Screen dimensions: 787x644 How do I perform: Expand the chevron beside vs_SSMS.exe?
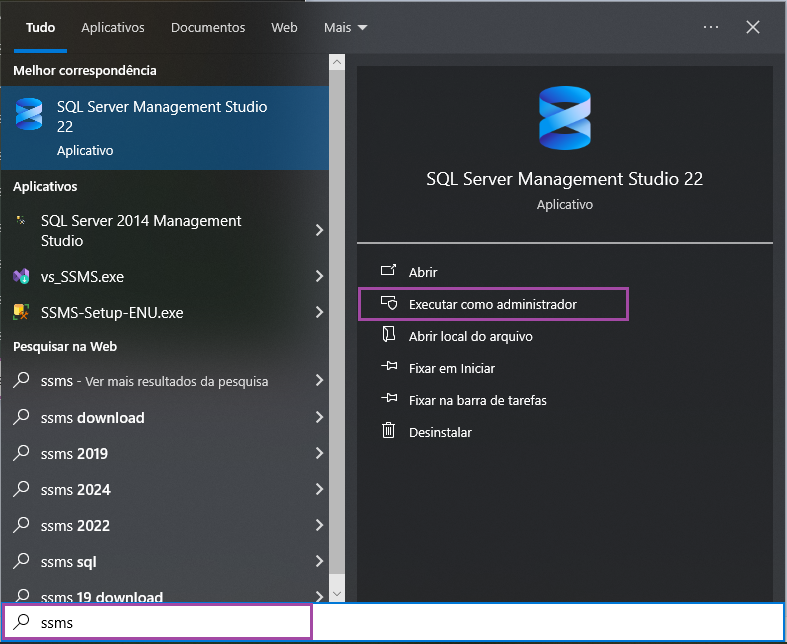pyautogui.click(x=319, y=277)
